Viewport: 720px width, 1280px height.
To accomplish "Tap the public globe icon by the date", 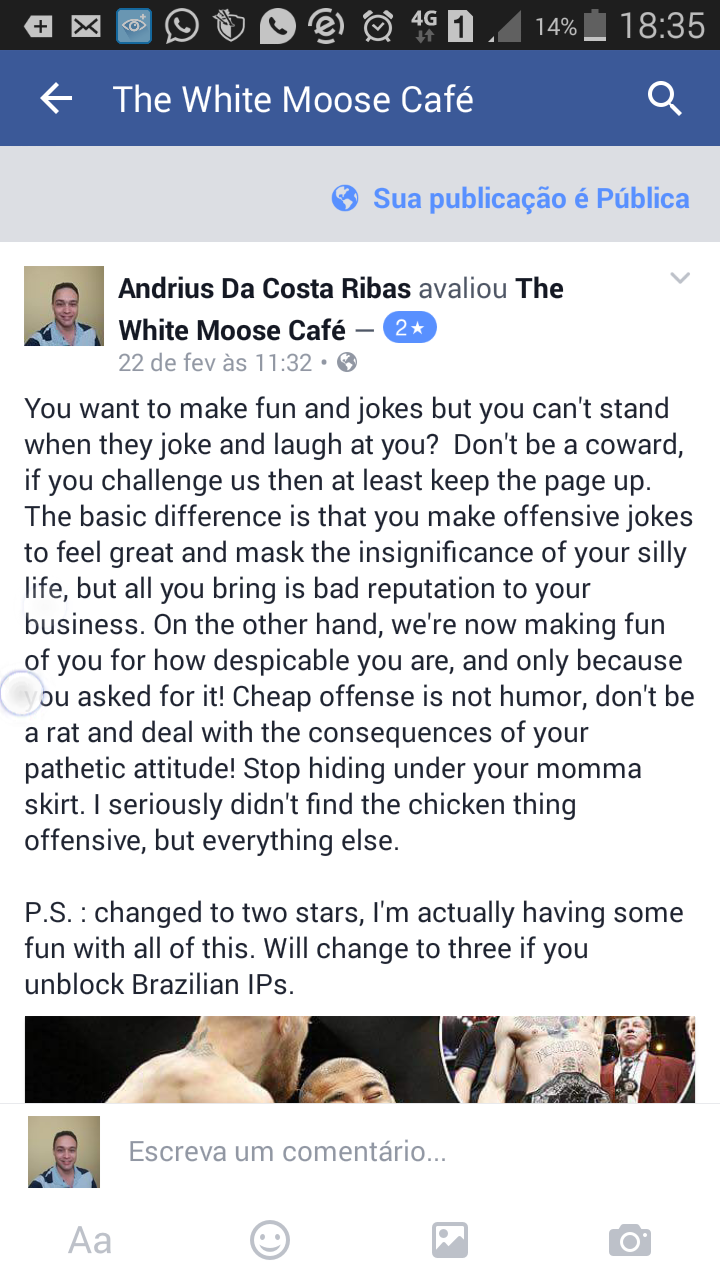I will point(347,362).
